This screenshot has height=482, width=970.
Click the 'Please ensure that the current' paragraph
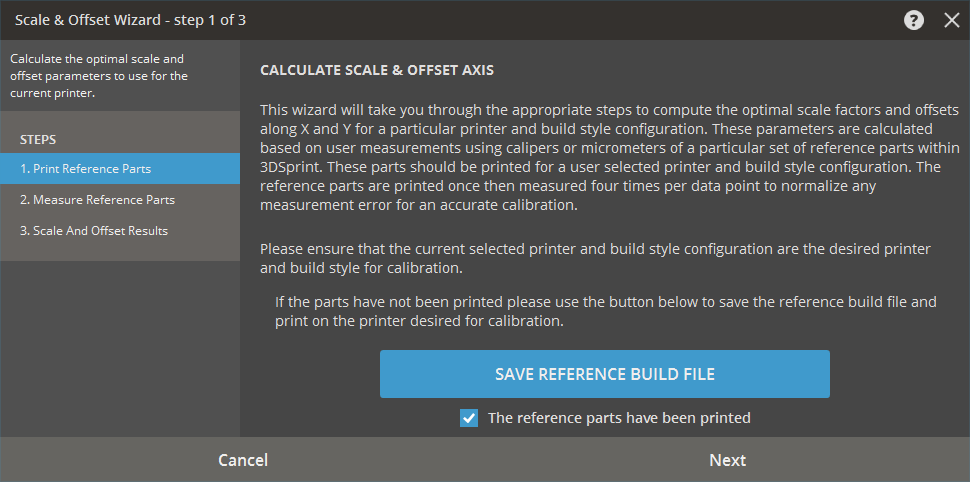click(595, 258)
